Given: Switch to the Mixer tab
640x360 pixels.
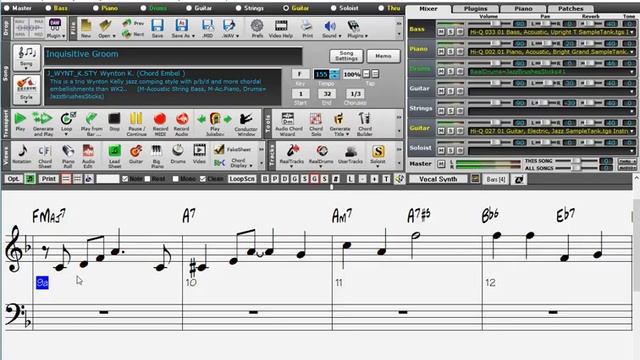Looking at the screenshot, I should pos(428,9).
